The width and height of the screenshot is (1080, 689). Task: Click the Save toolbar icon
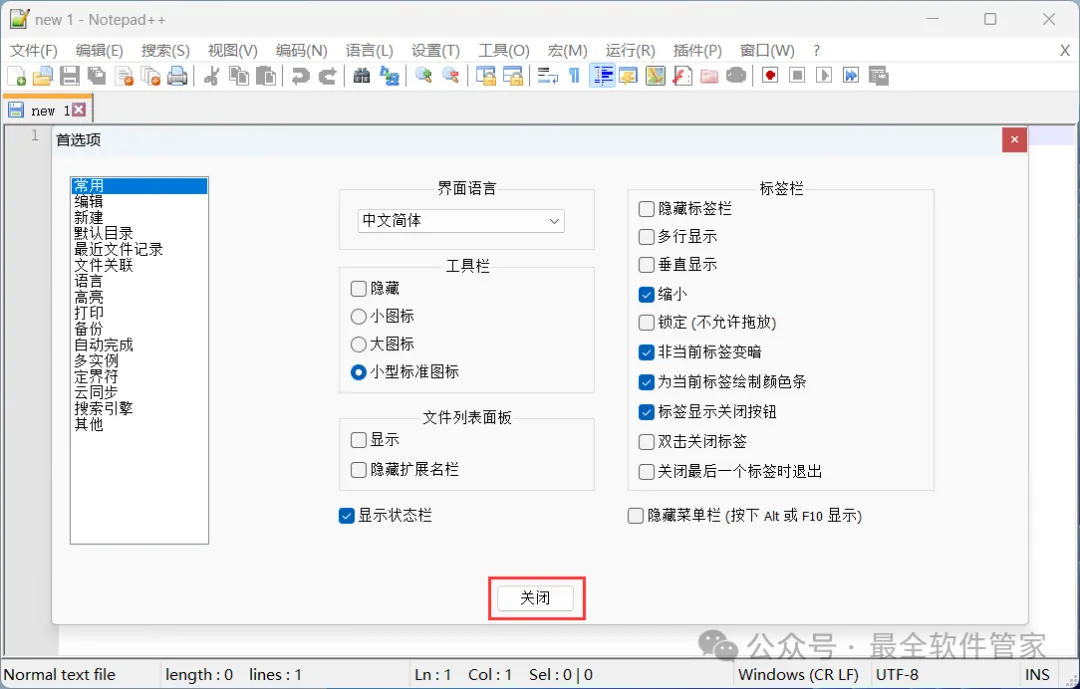70,76
